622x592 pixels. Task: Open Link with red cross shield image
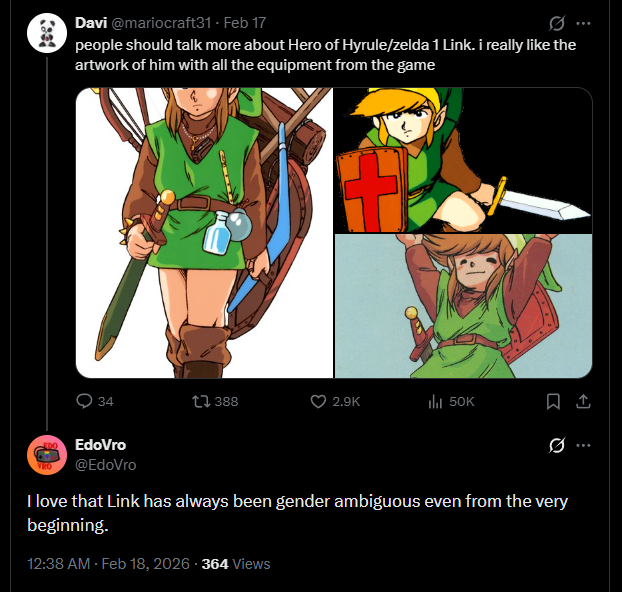(463, 160)
